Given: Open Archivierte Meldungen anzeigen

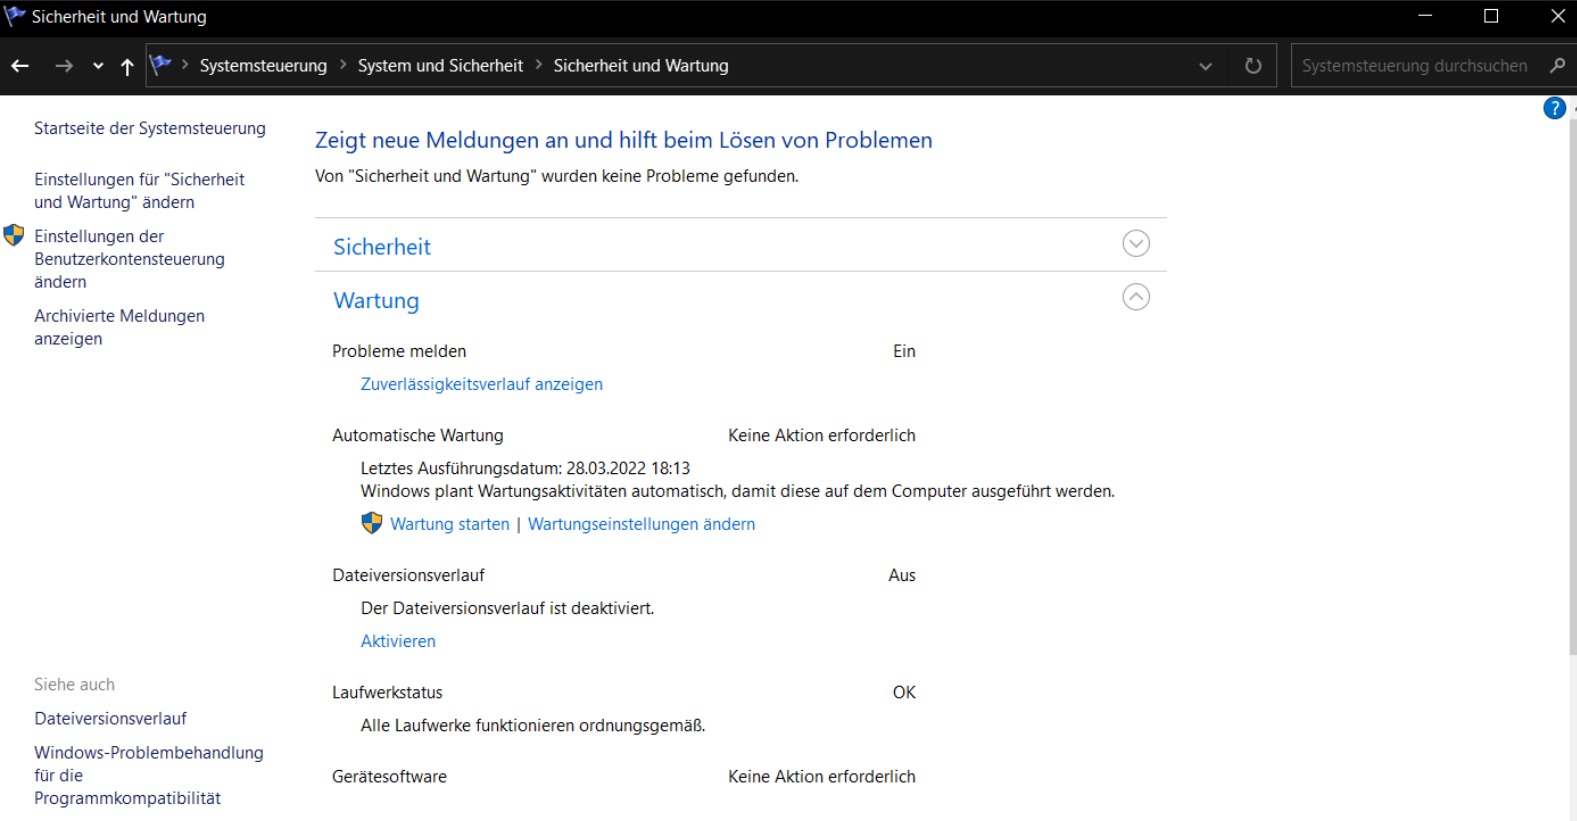Looking at the screenshot, I should tap(119, 327).
